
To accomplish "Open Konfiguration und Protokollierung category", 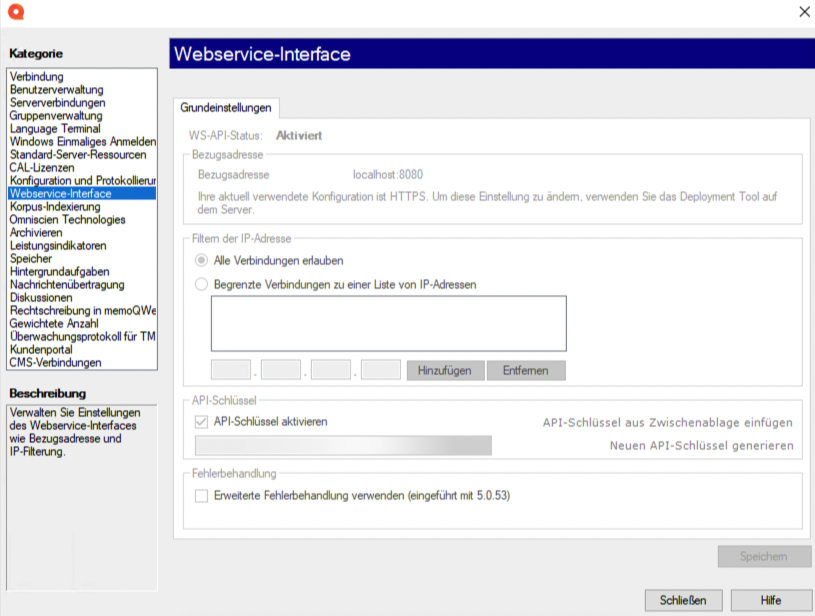I will pyautogui.click(x=82, y=180).
